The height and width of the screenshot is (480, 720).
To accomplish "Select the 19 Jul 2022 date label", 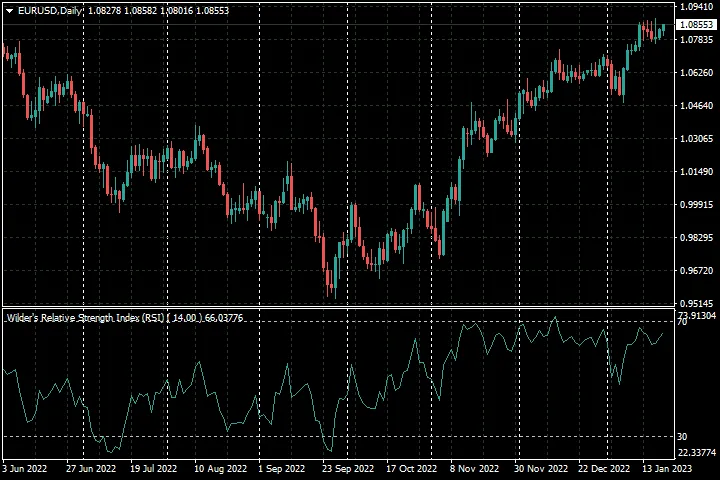I will pos(154,468).
